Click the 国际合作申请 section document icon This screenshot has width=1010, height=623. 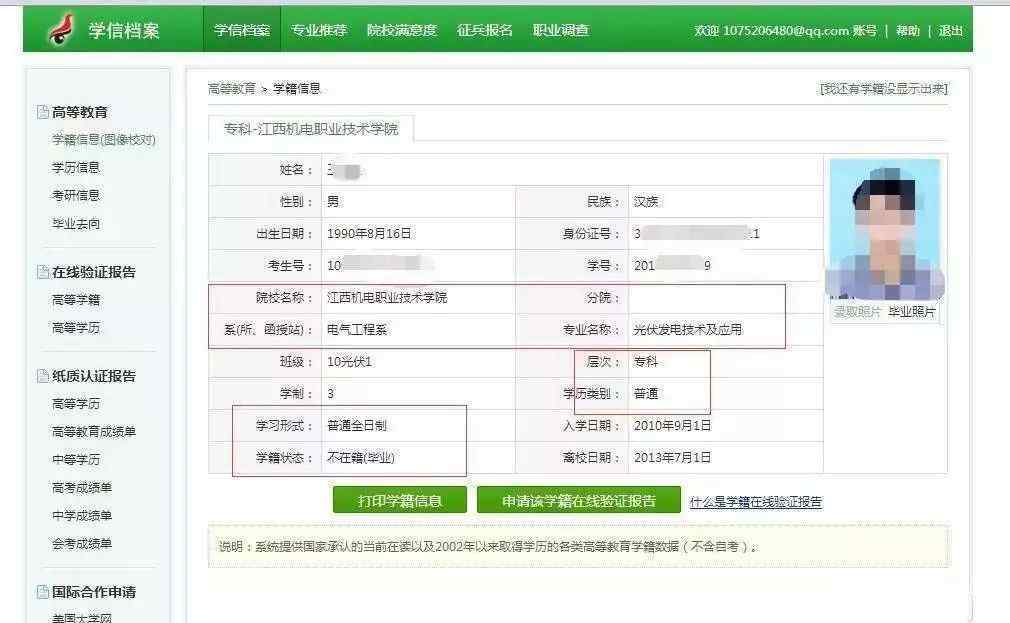(x=43, y=591)
